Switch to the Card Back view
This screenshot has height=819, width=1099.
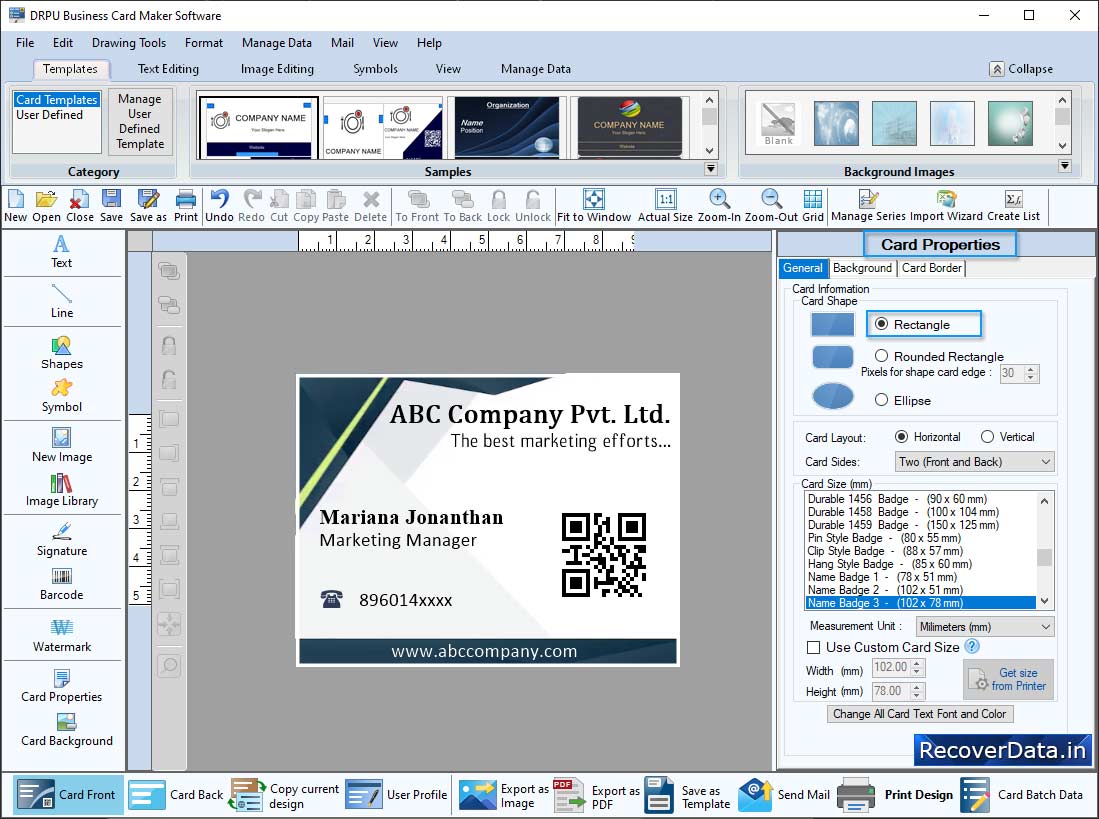(x=177, y=794)
